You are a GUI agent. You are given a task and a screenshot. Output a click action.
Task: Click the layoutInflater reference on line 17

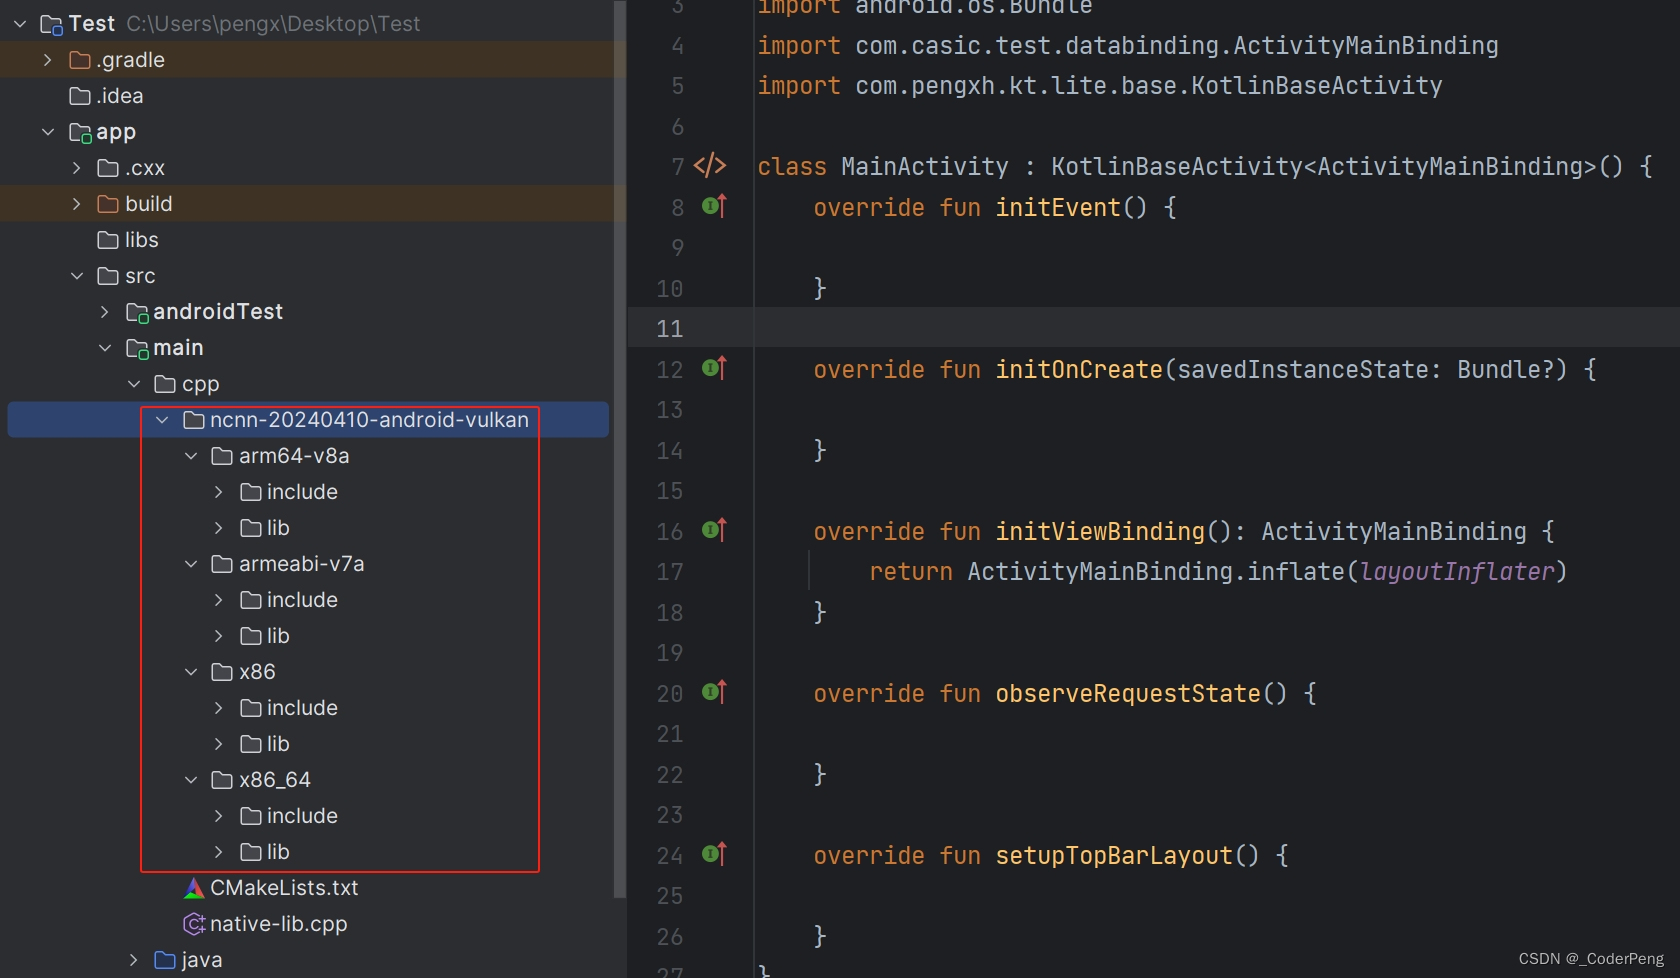[1457, 571]
